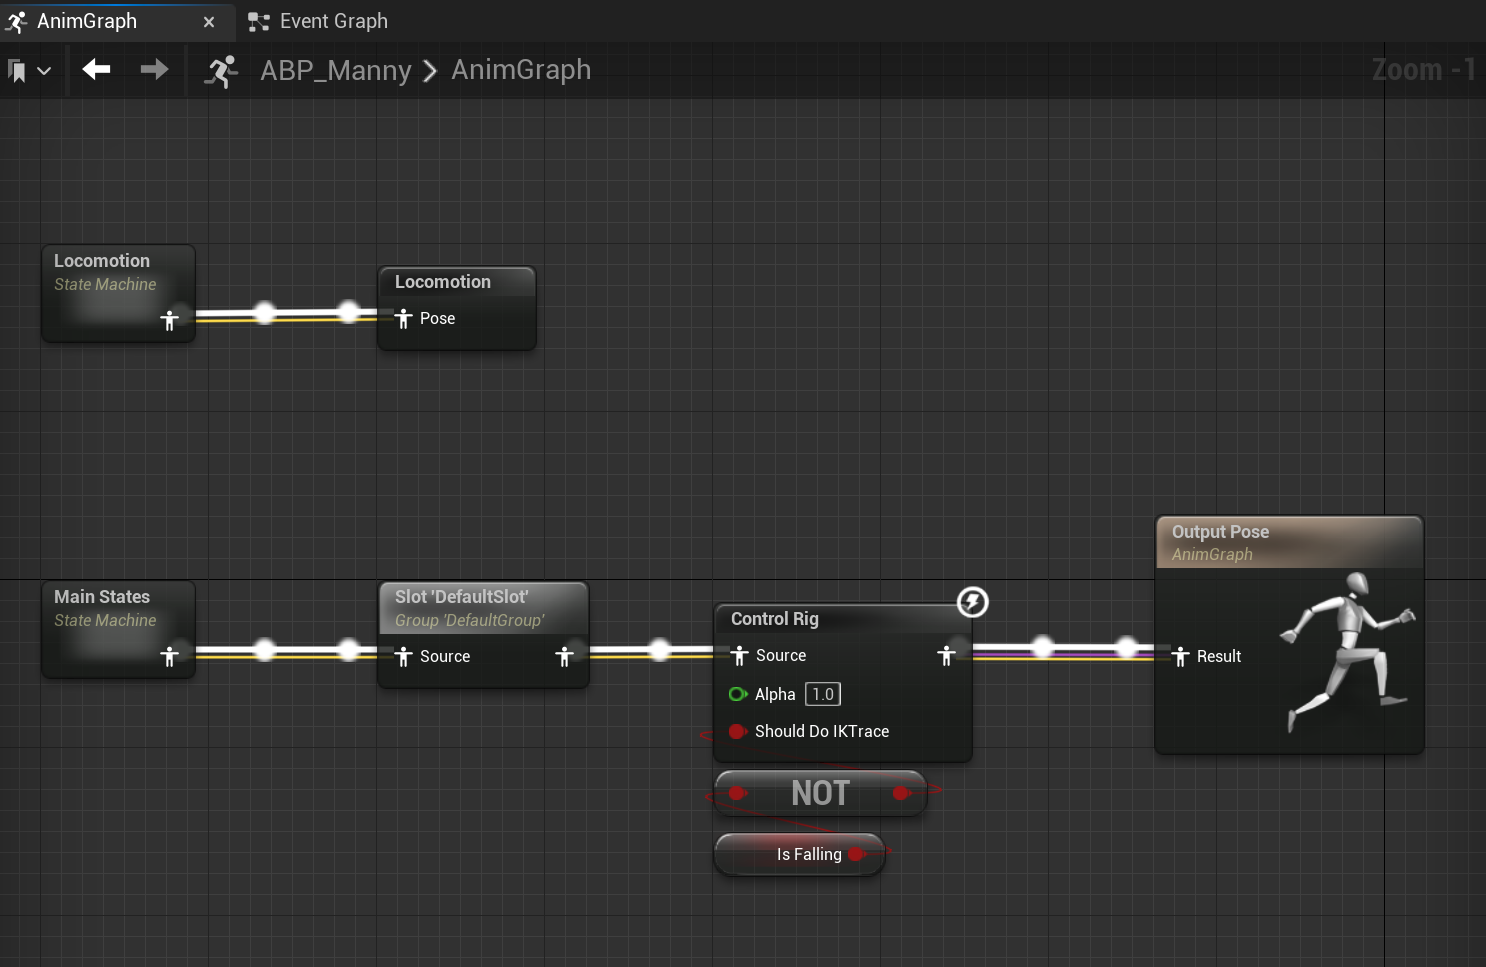Image resolution: width=1486 pixels, height=967 pixels.
Task: Select the Control Rig node title
Action: pyautogui.click(x=775, y=619)
